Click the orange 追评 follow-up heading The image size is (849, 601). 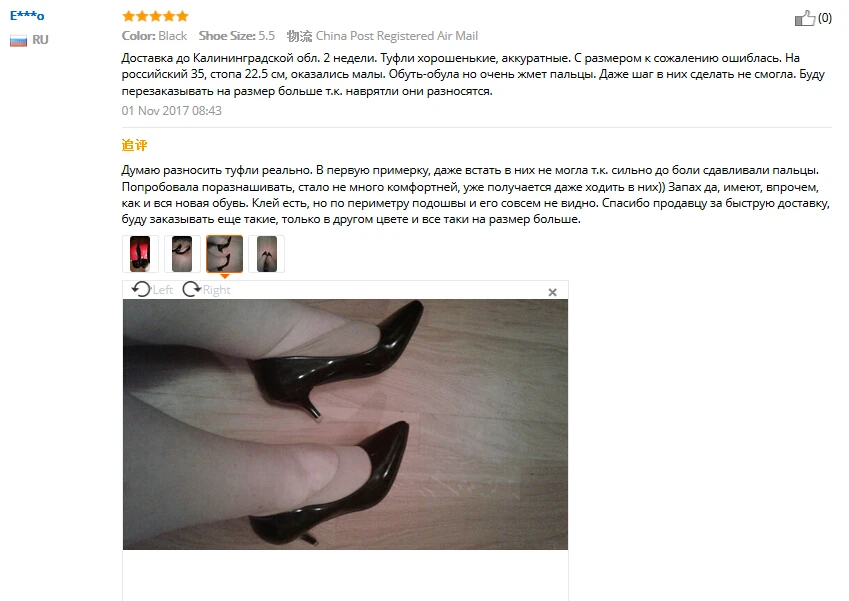[134, 145]
